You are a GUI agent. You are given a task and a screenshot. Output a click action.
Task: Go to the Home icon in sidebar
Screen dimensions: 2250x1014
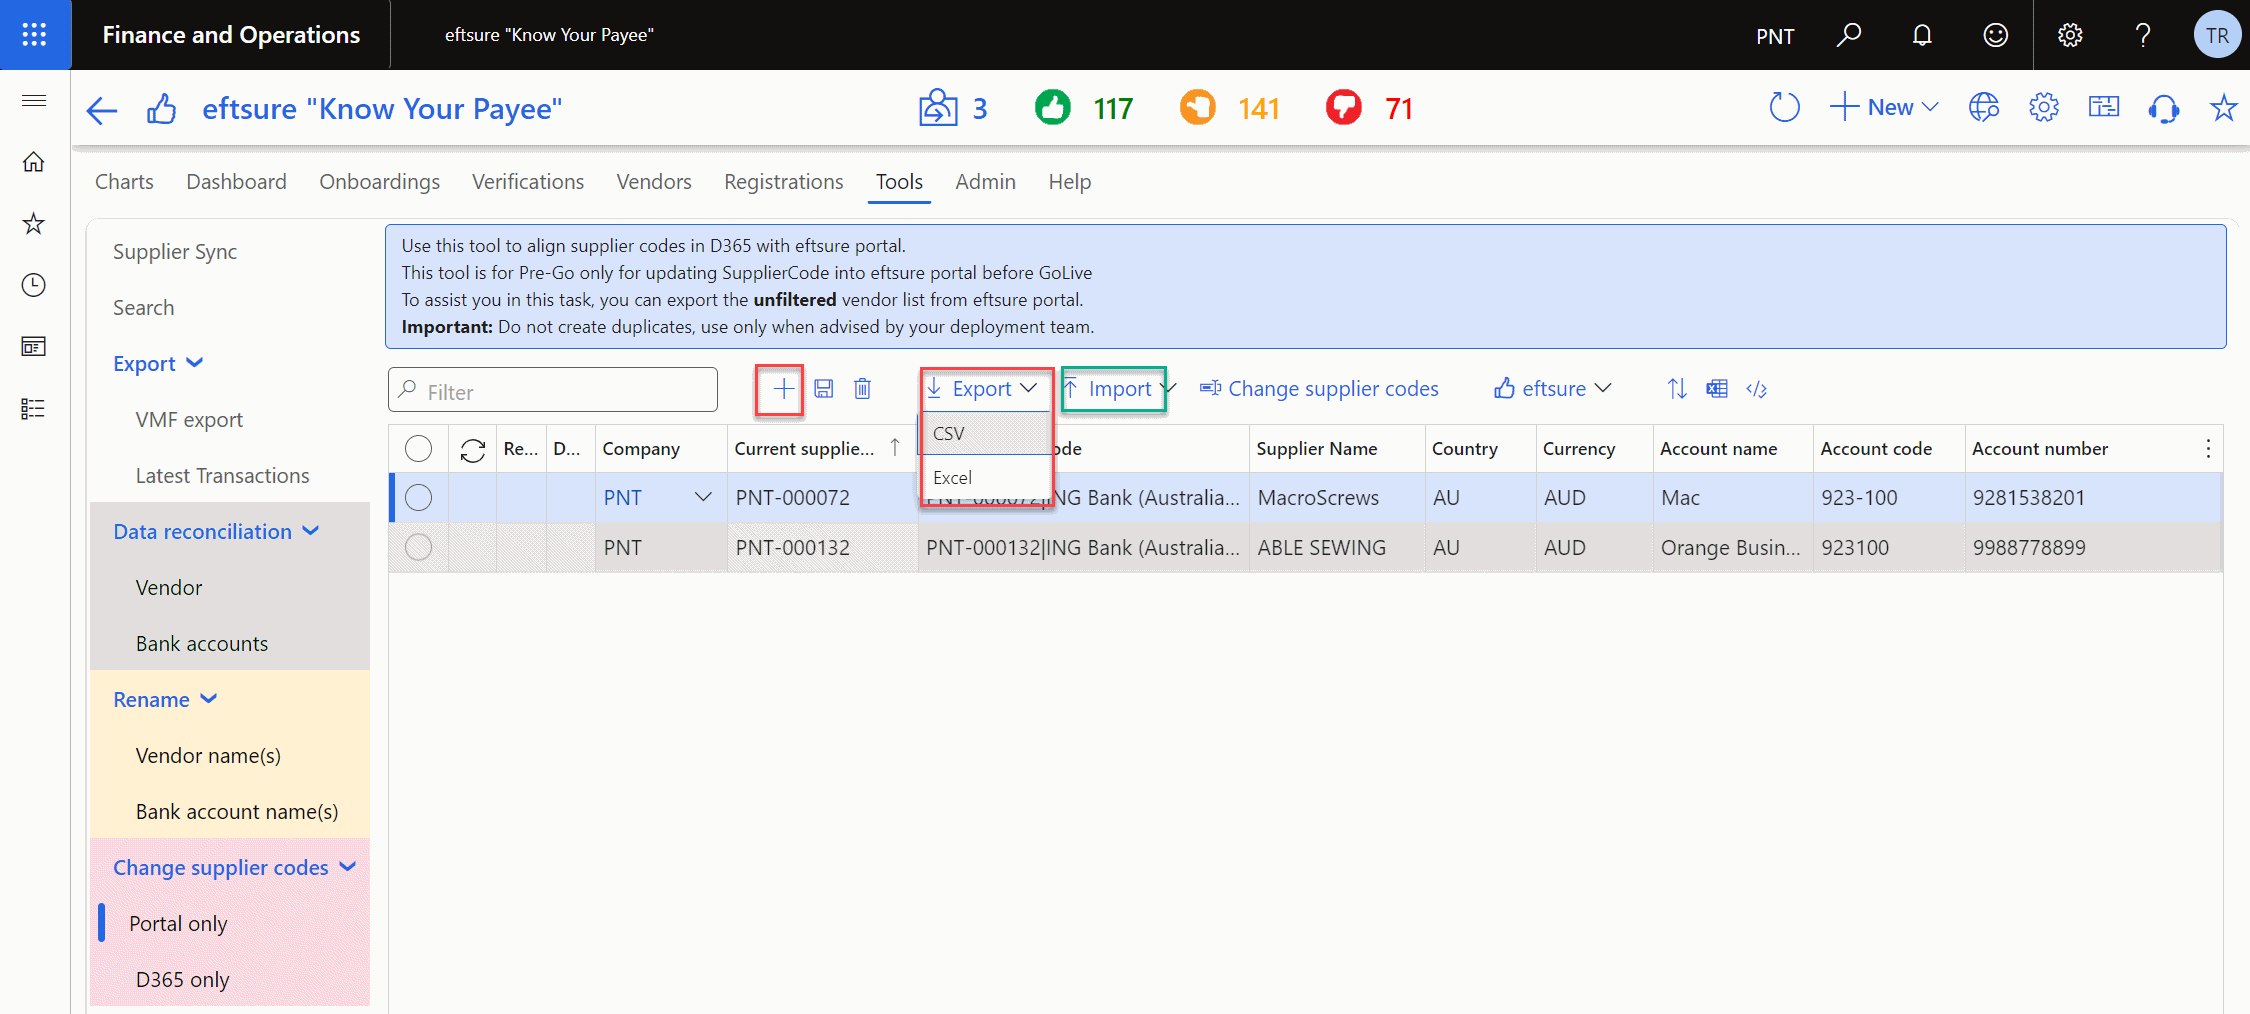[x=34, y=162]
